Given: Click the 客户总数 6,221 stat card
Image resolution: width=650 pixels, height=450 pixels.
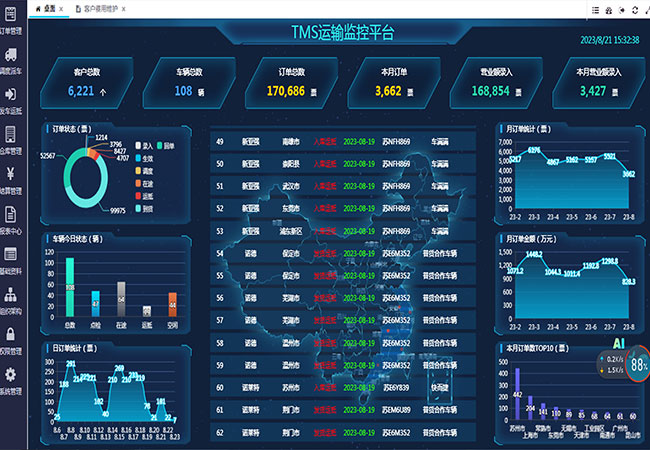Looking at the screenshot, I should tap(88, 82).
